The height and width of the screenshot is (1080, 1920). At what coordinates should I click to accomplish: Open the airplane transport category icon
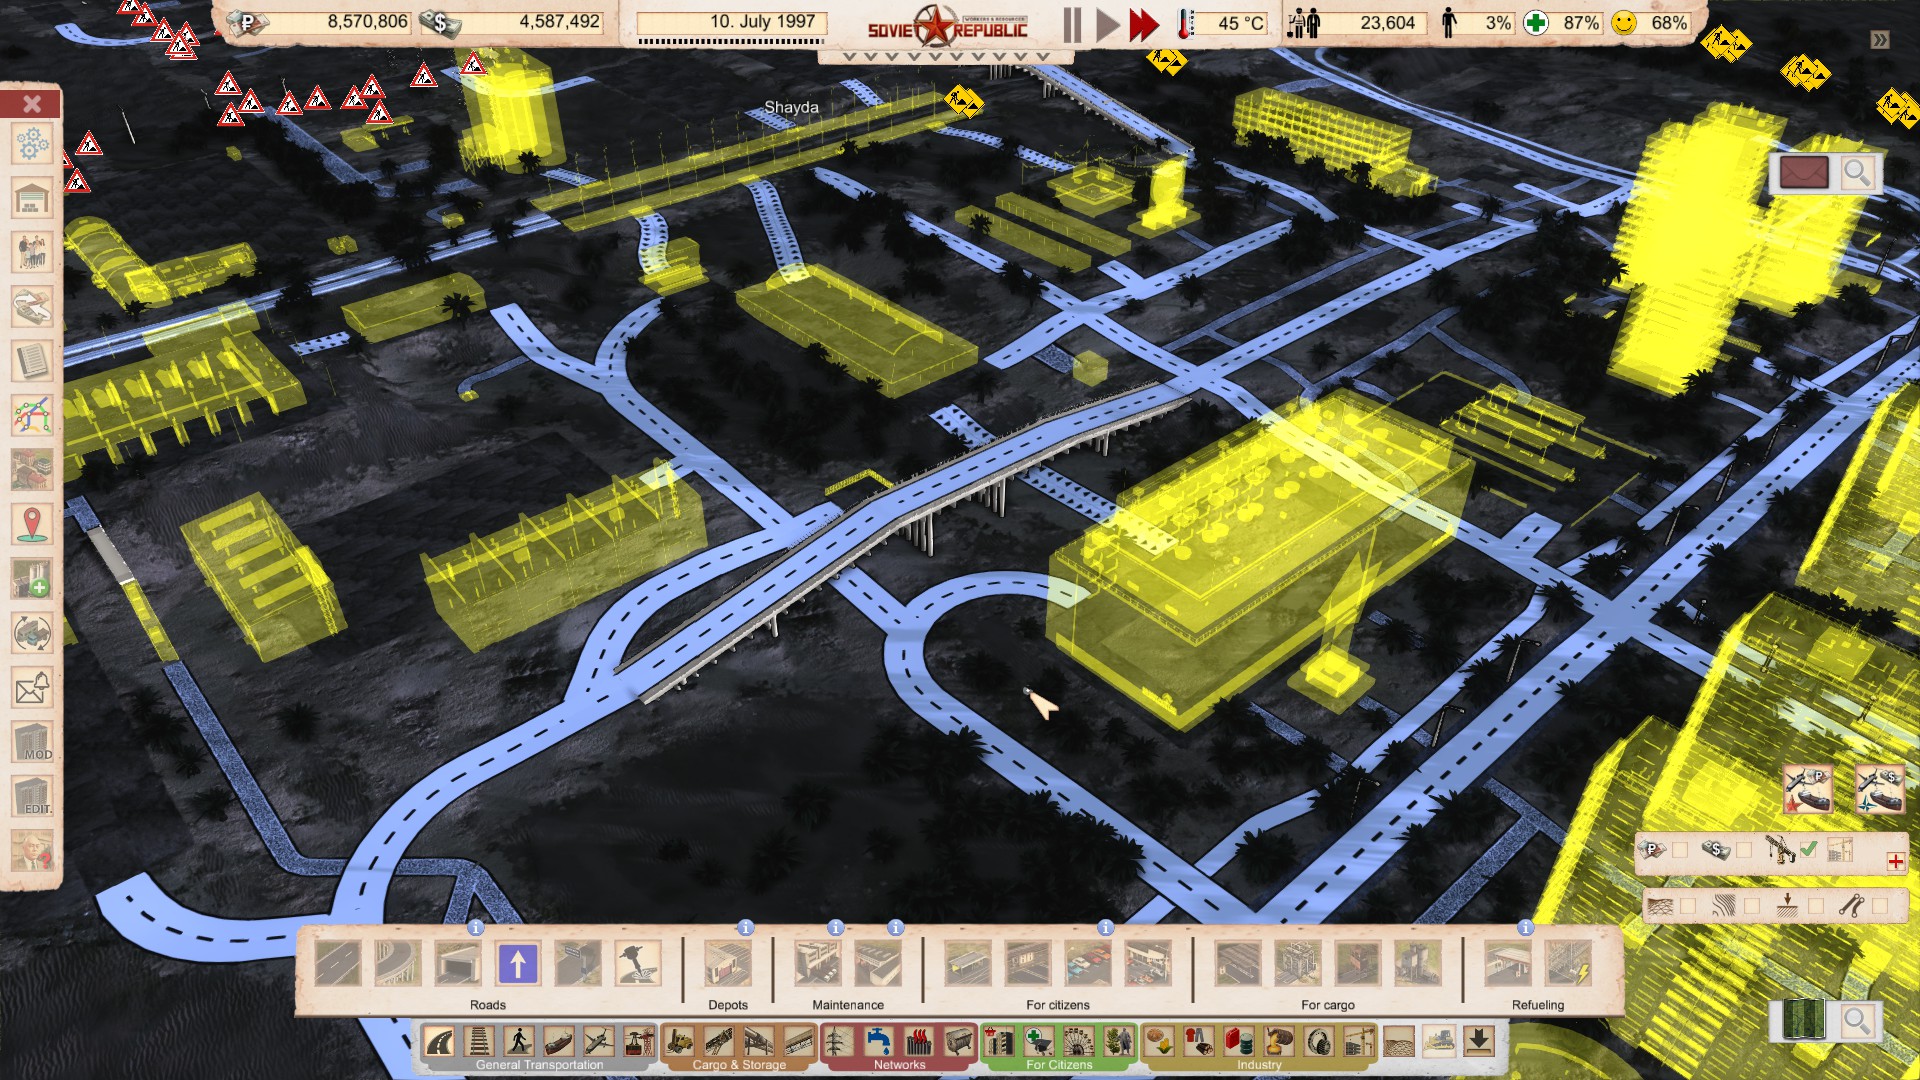coord(599,1042)
